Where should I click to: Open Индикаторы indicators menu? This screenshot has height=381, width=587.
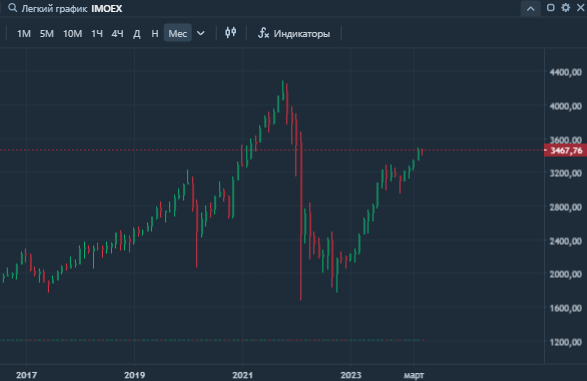click(x=294, y=33)
